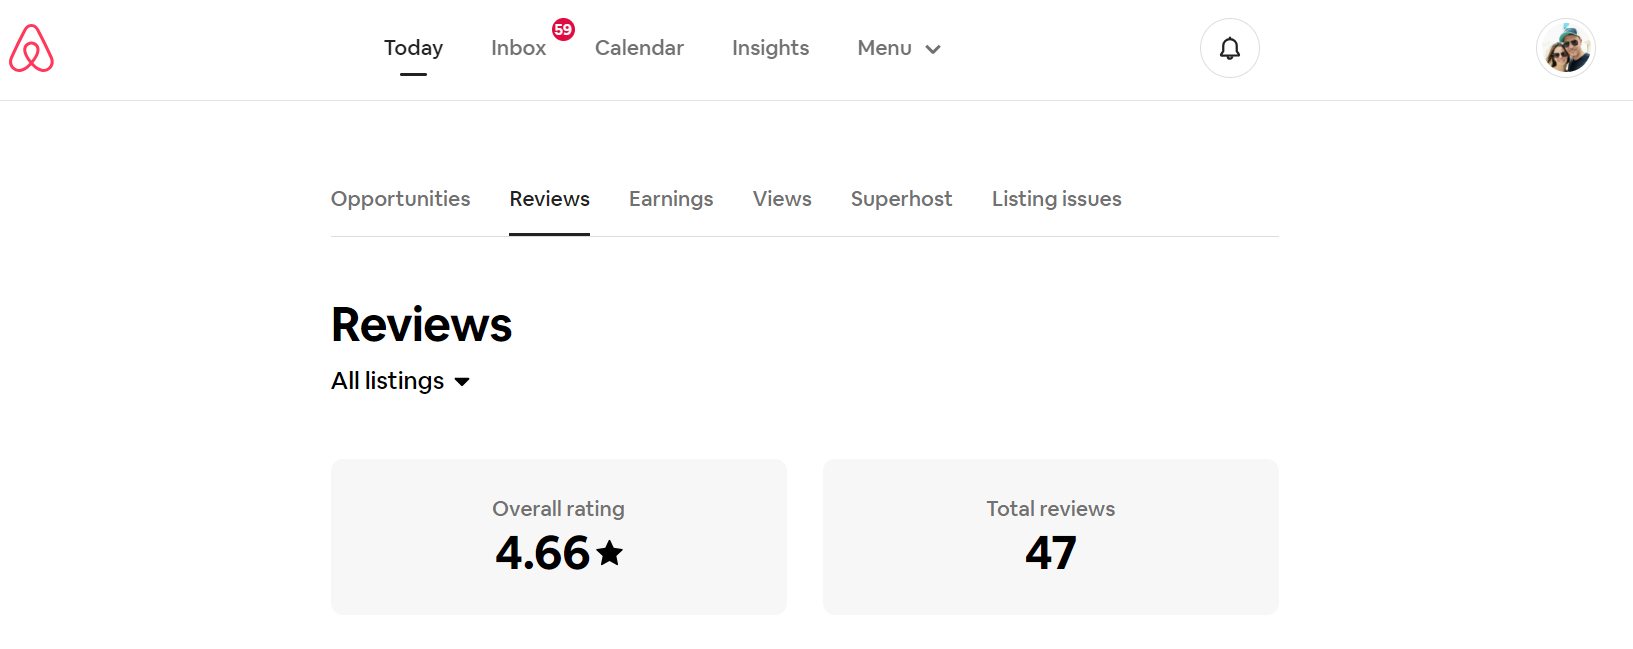The image size is (1633, 649).
Task: Navigate to the Calendar
Action: [639, 48]
